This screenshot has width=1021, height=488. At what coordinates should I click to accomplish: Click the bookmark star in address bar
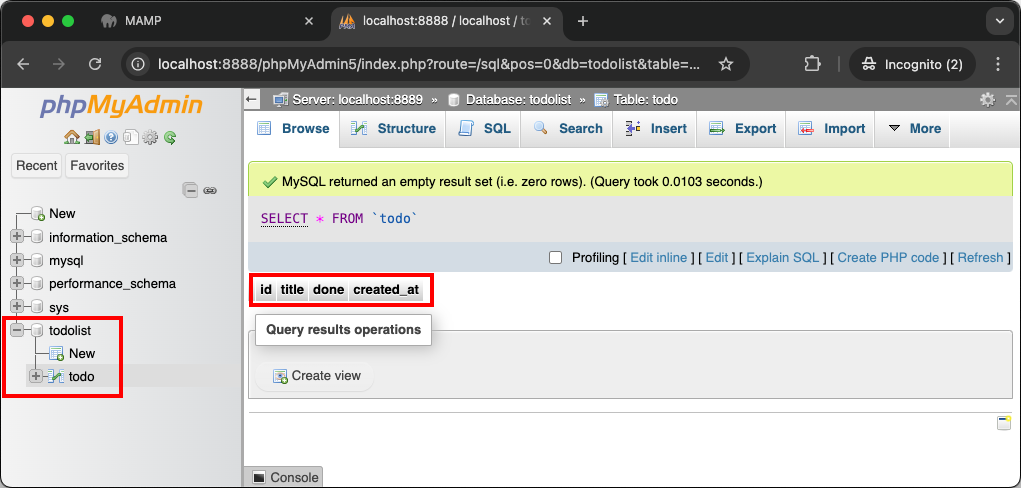[726, 64]
